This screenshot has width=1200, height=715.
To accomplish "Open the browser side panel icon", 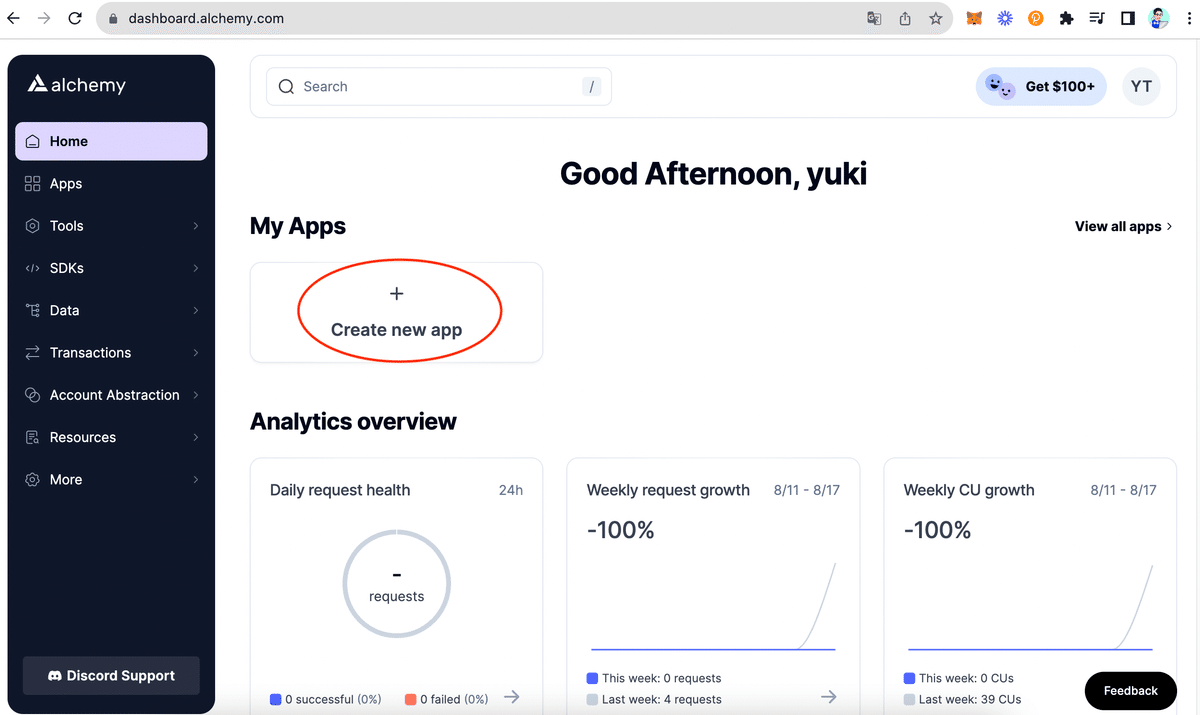I will click(x=1127, y=18).
